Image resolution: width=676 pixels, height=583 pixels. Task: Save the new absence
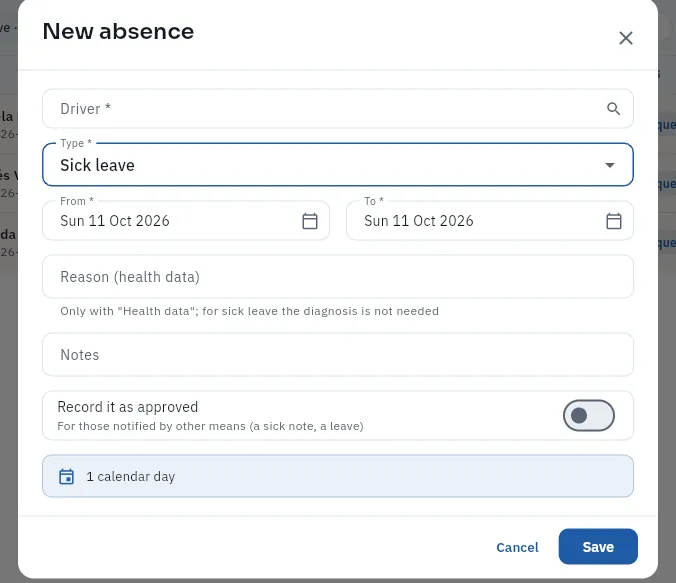598,547
